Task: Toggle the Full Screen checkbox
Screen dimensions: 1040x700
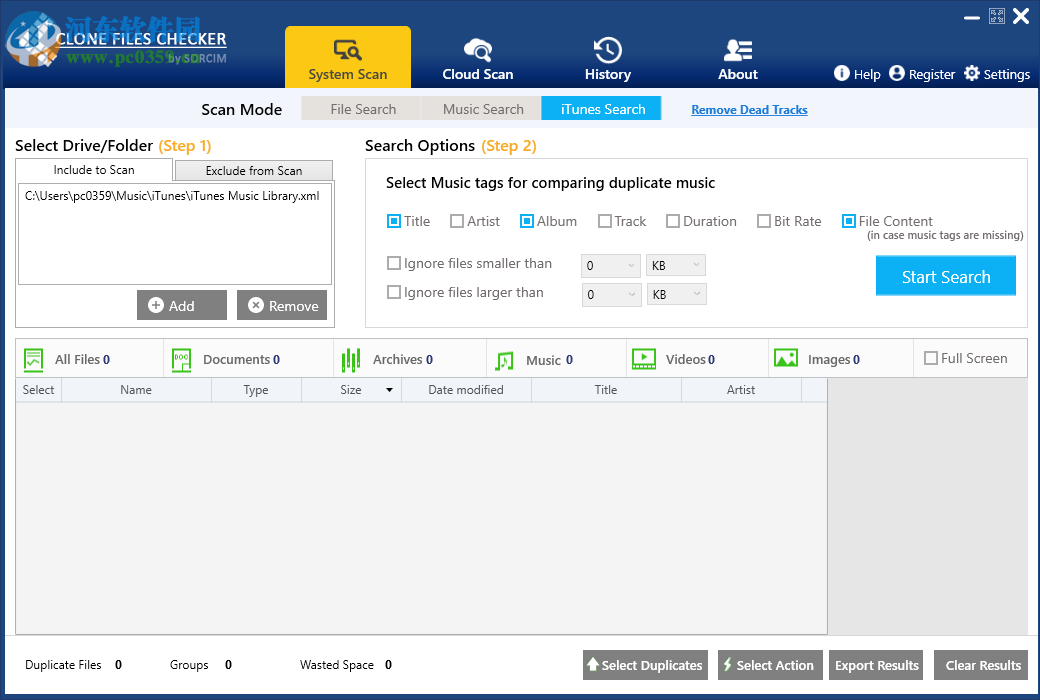Action: click(931, 358)
